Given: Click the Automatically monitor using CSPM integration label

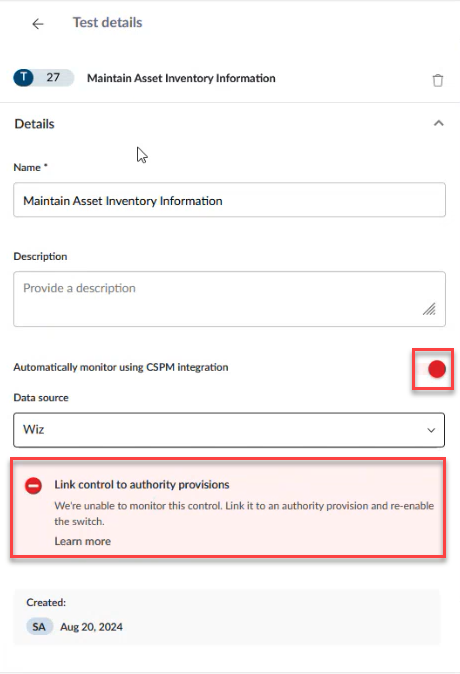Looking at the screenshot, I should [x=121, y=367].
